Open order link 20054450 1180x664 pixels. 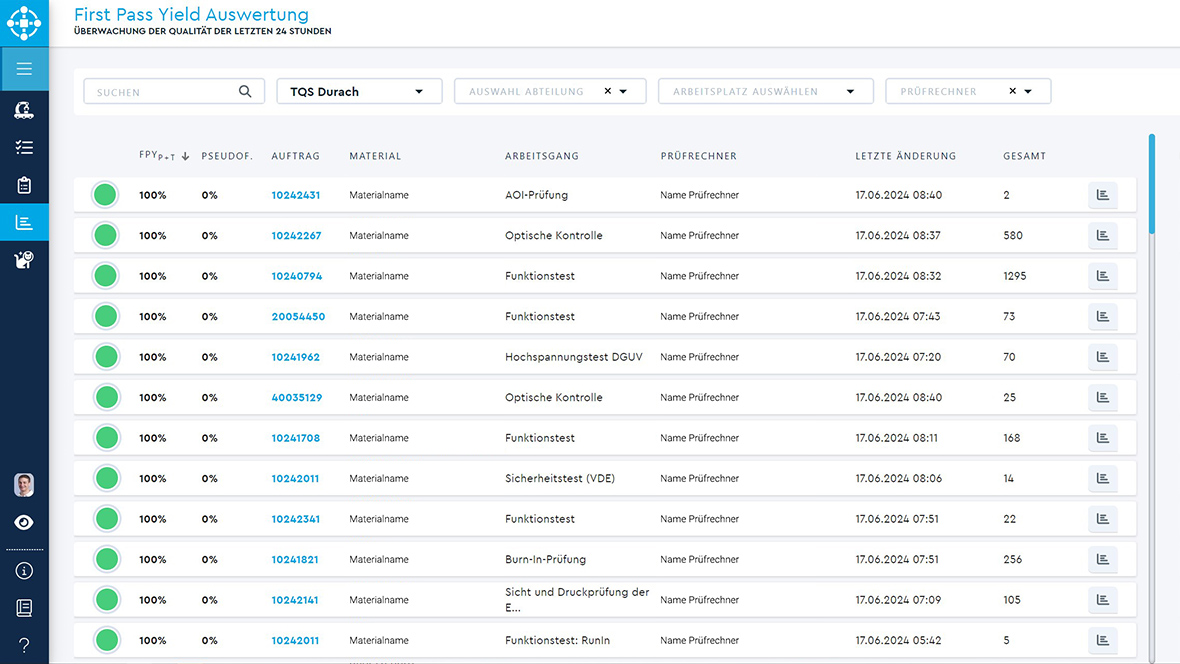[x=298, y=317]
